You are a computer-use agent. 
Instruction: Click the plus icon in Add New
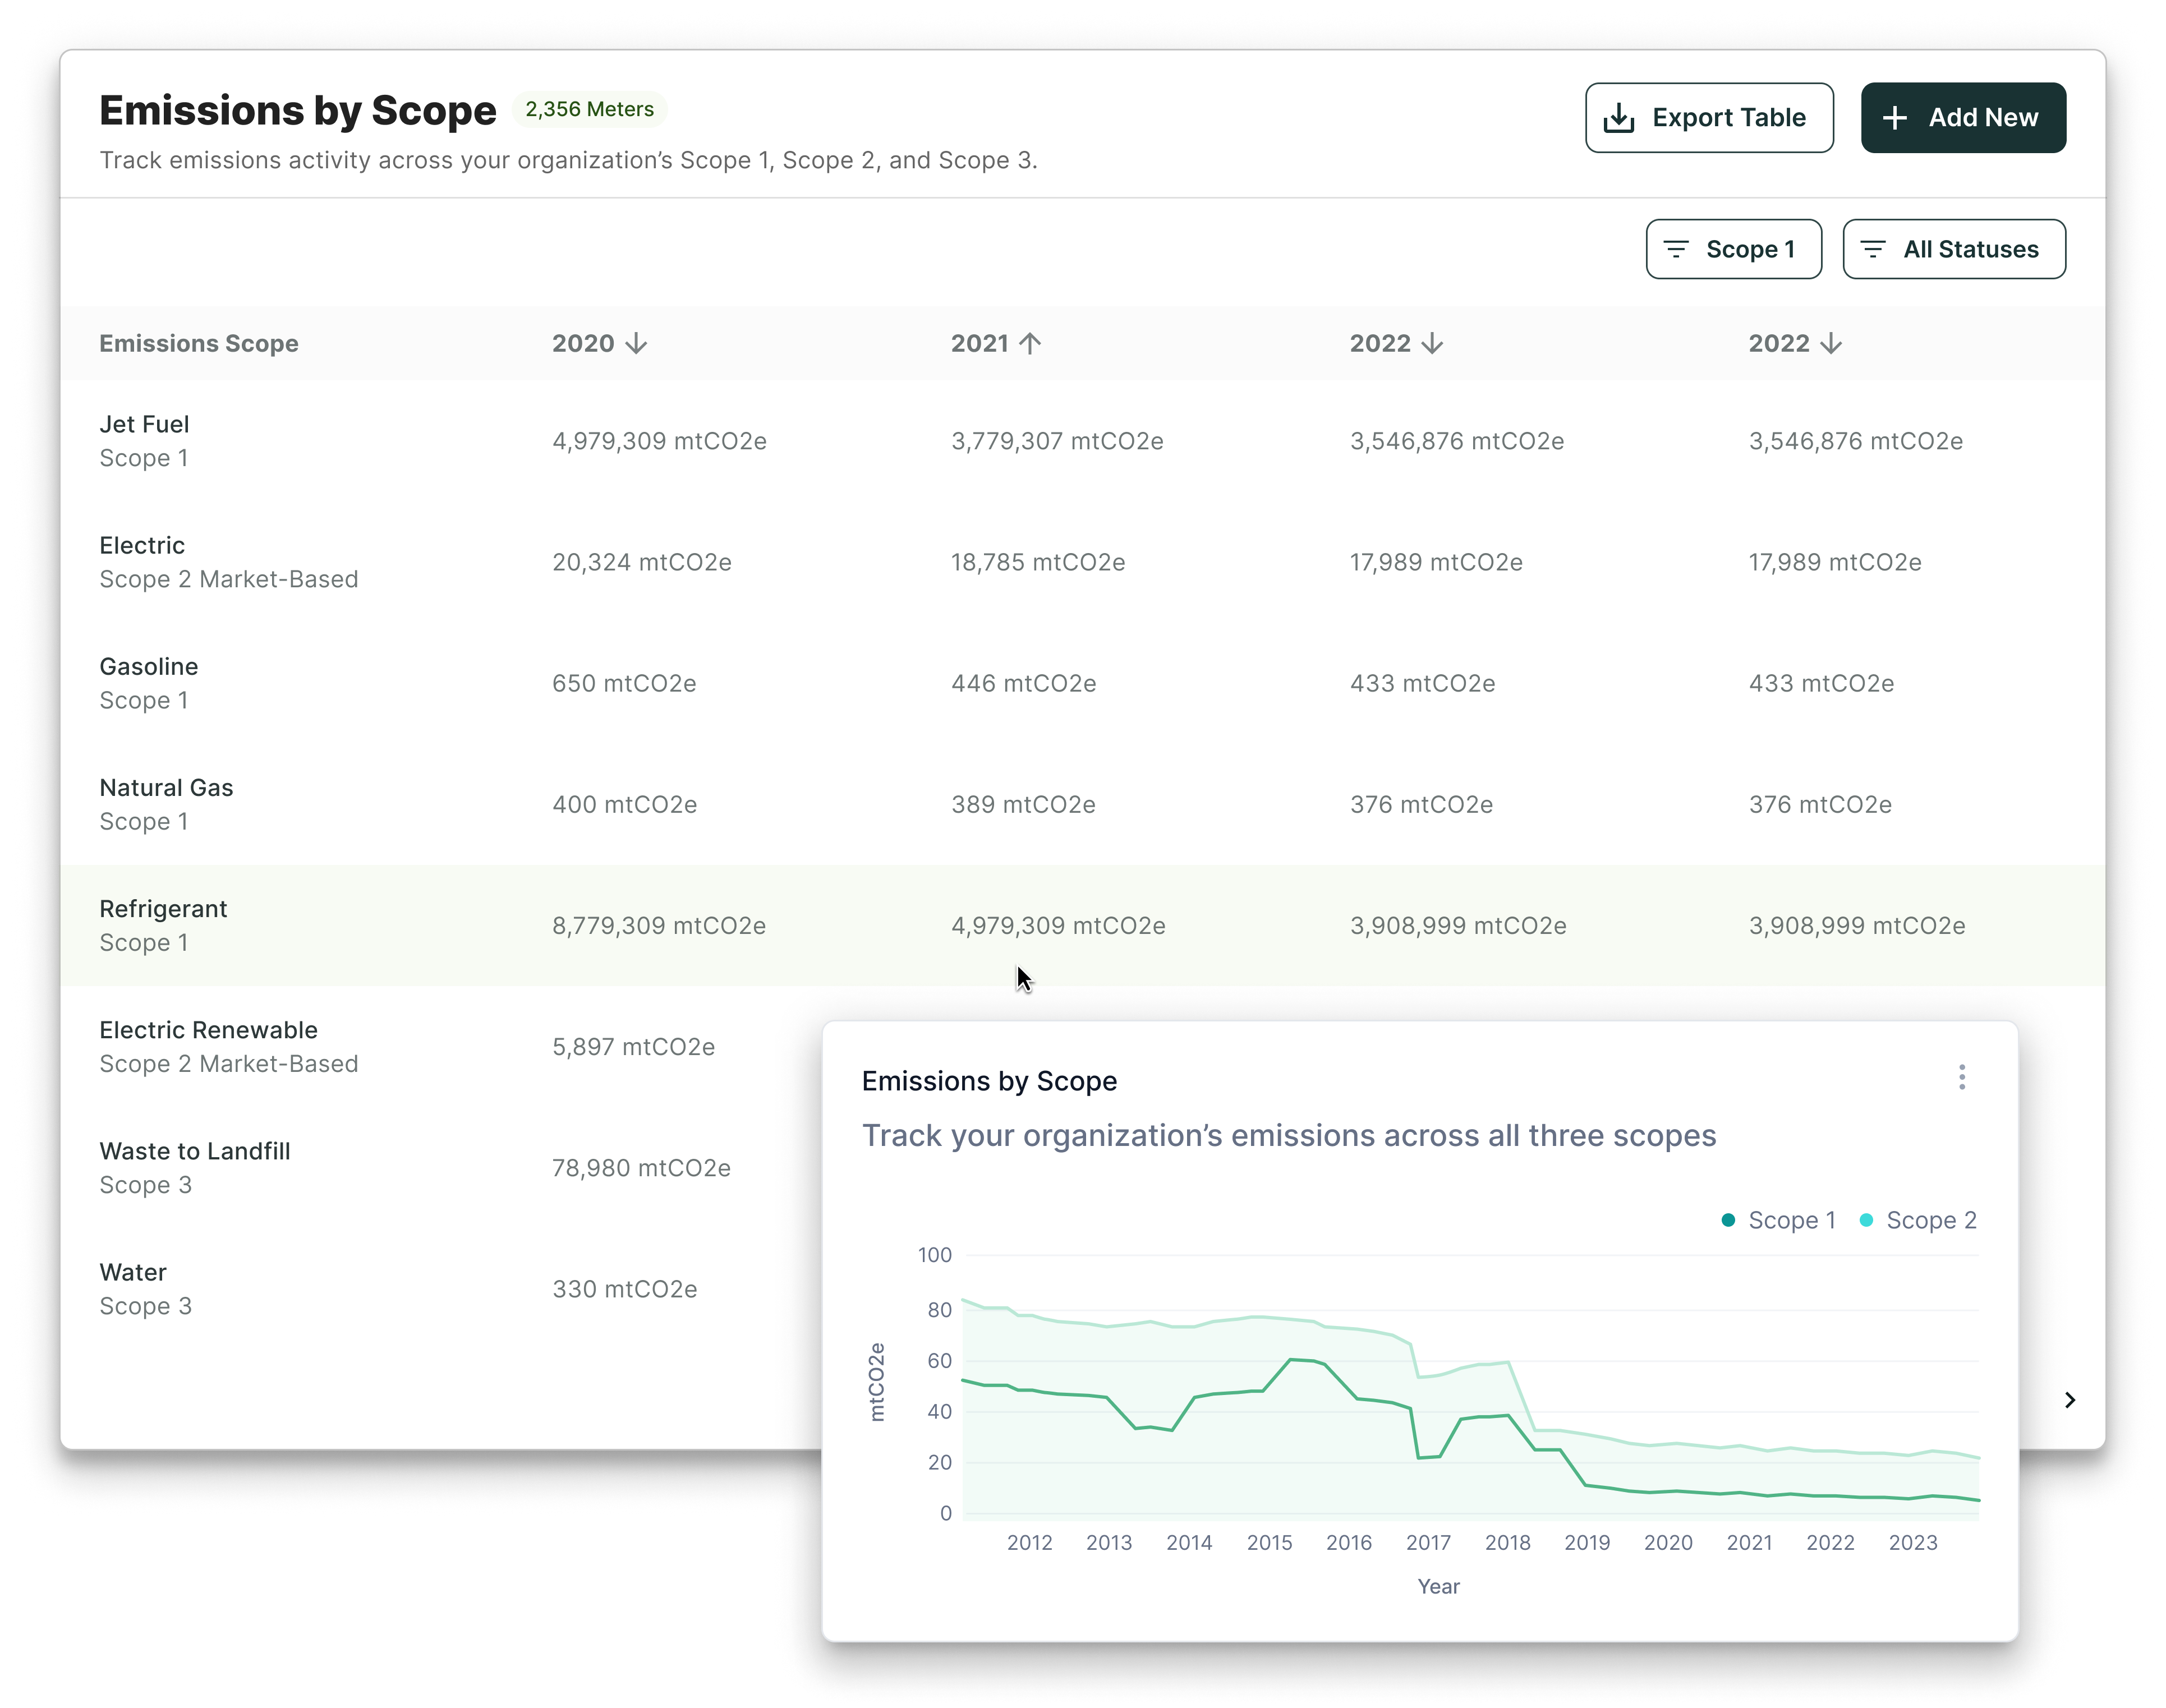pos(1894,118)
